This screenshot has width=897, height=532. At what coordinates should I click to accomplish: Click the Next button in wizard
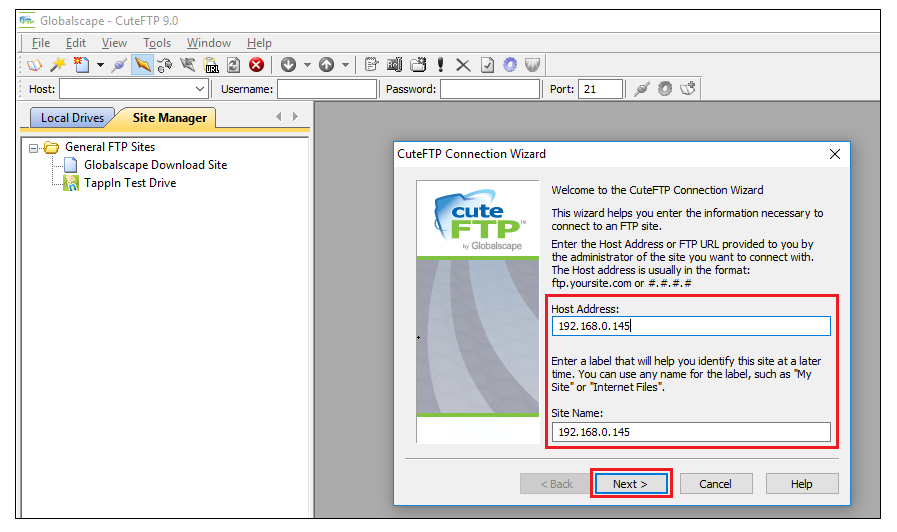tap(630, 484)
